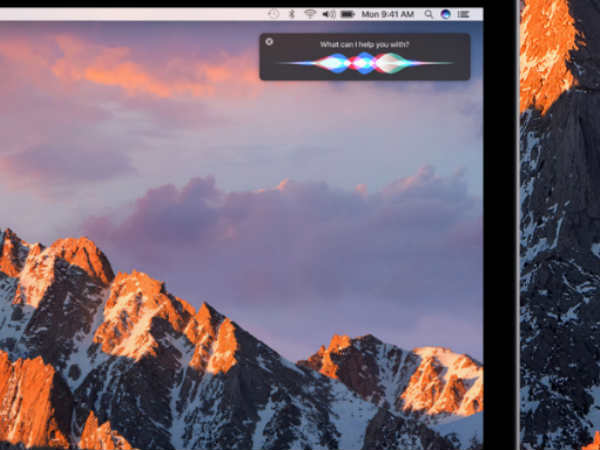Click the colorful Siri waveform
The width and height of the screenshot is (600, 450).
(364, 63)
